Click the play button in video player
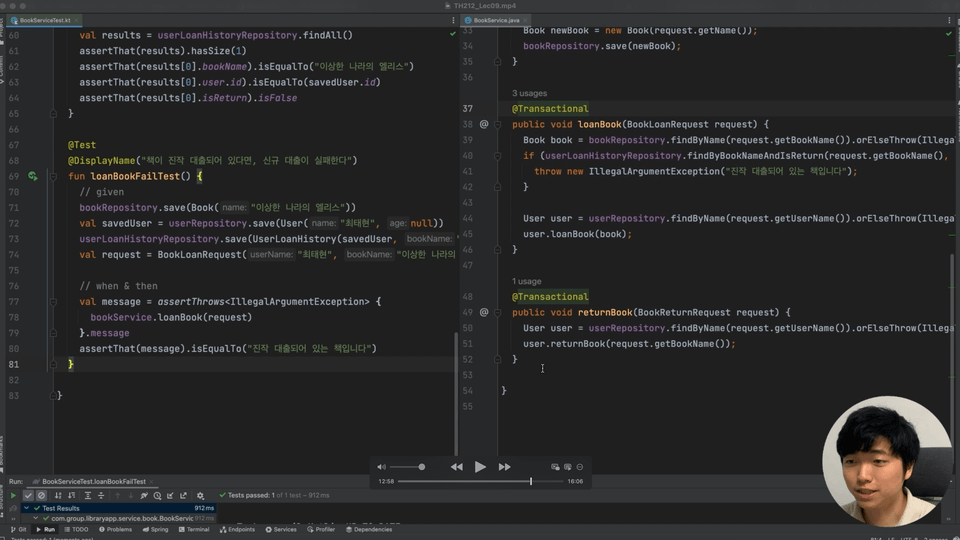 [480, 467]
